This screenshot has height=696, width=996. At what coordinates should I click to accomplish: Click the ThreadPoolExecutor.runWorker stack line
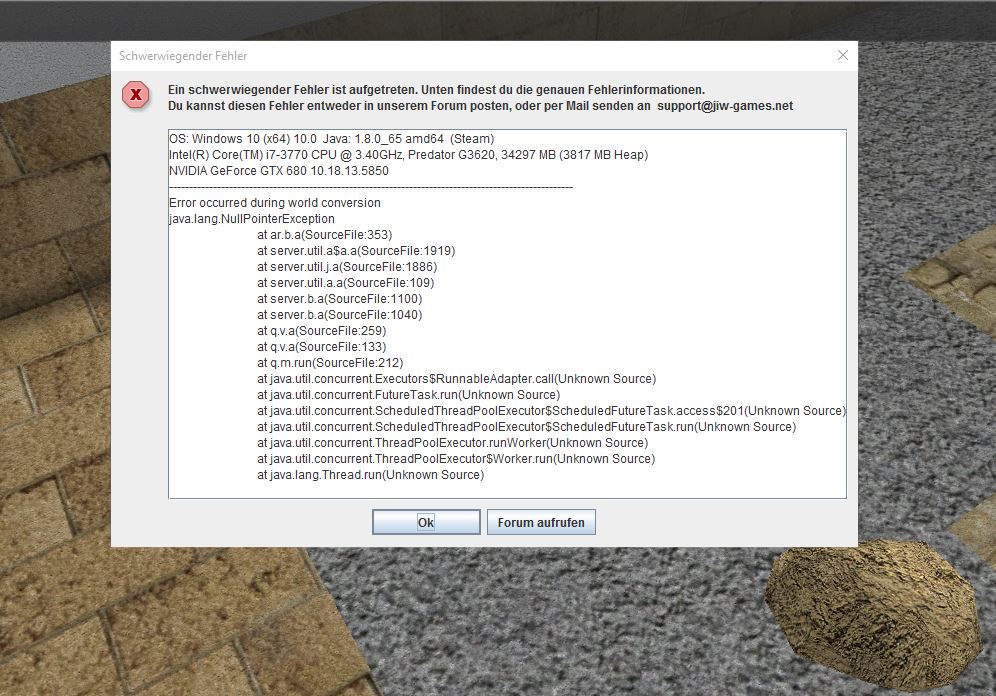[x=452, y=443]
